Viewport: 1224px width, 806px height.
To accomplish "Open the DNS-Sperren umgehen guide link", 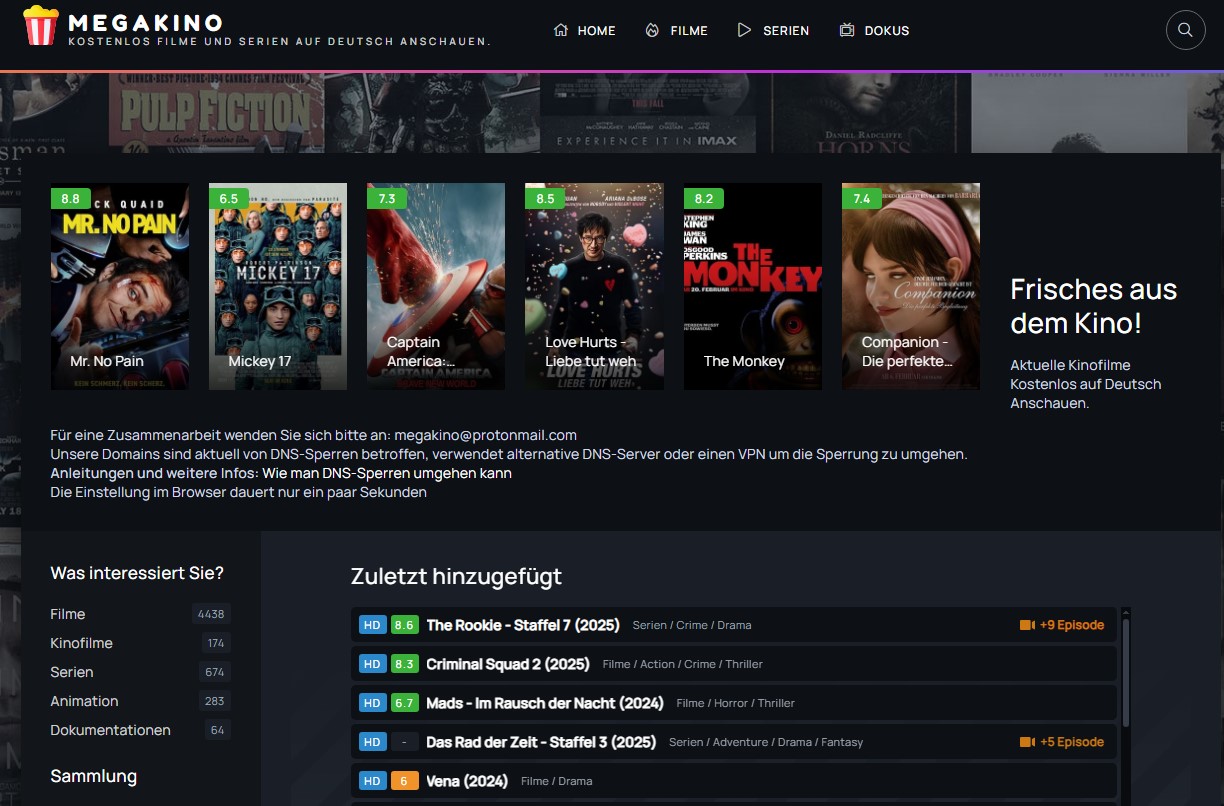I will [x=387, y=473].
